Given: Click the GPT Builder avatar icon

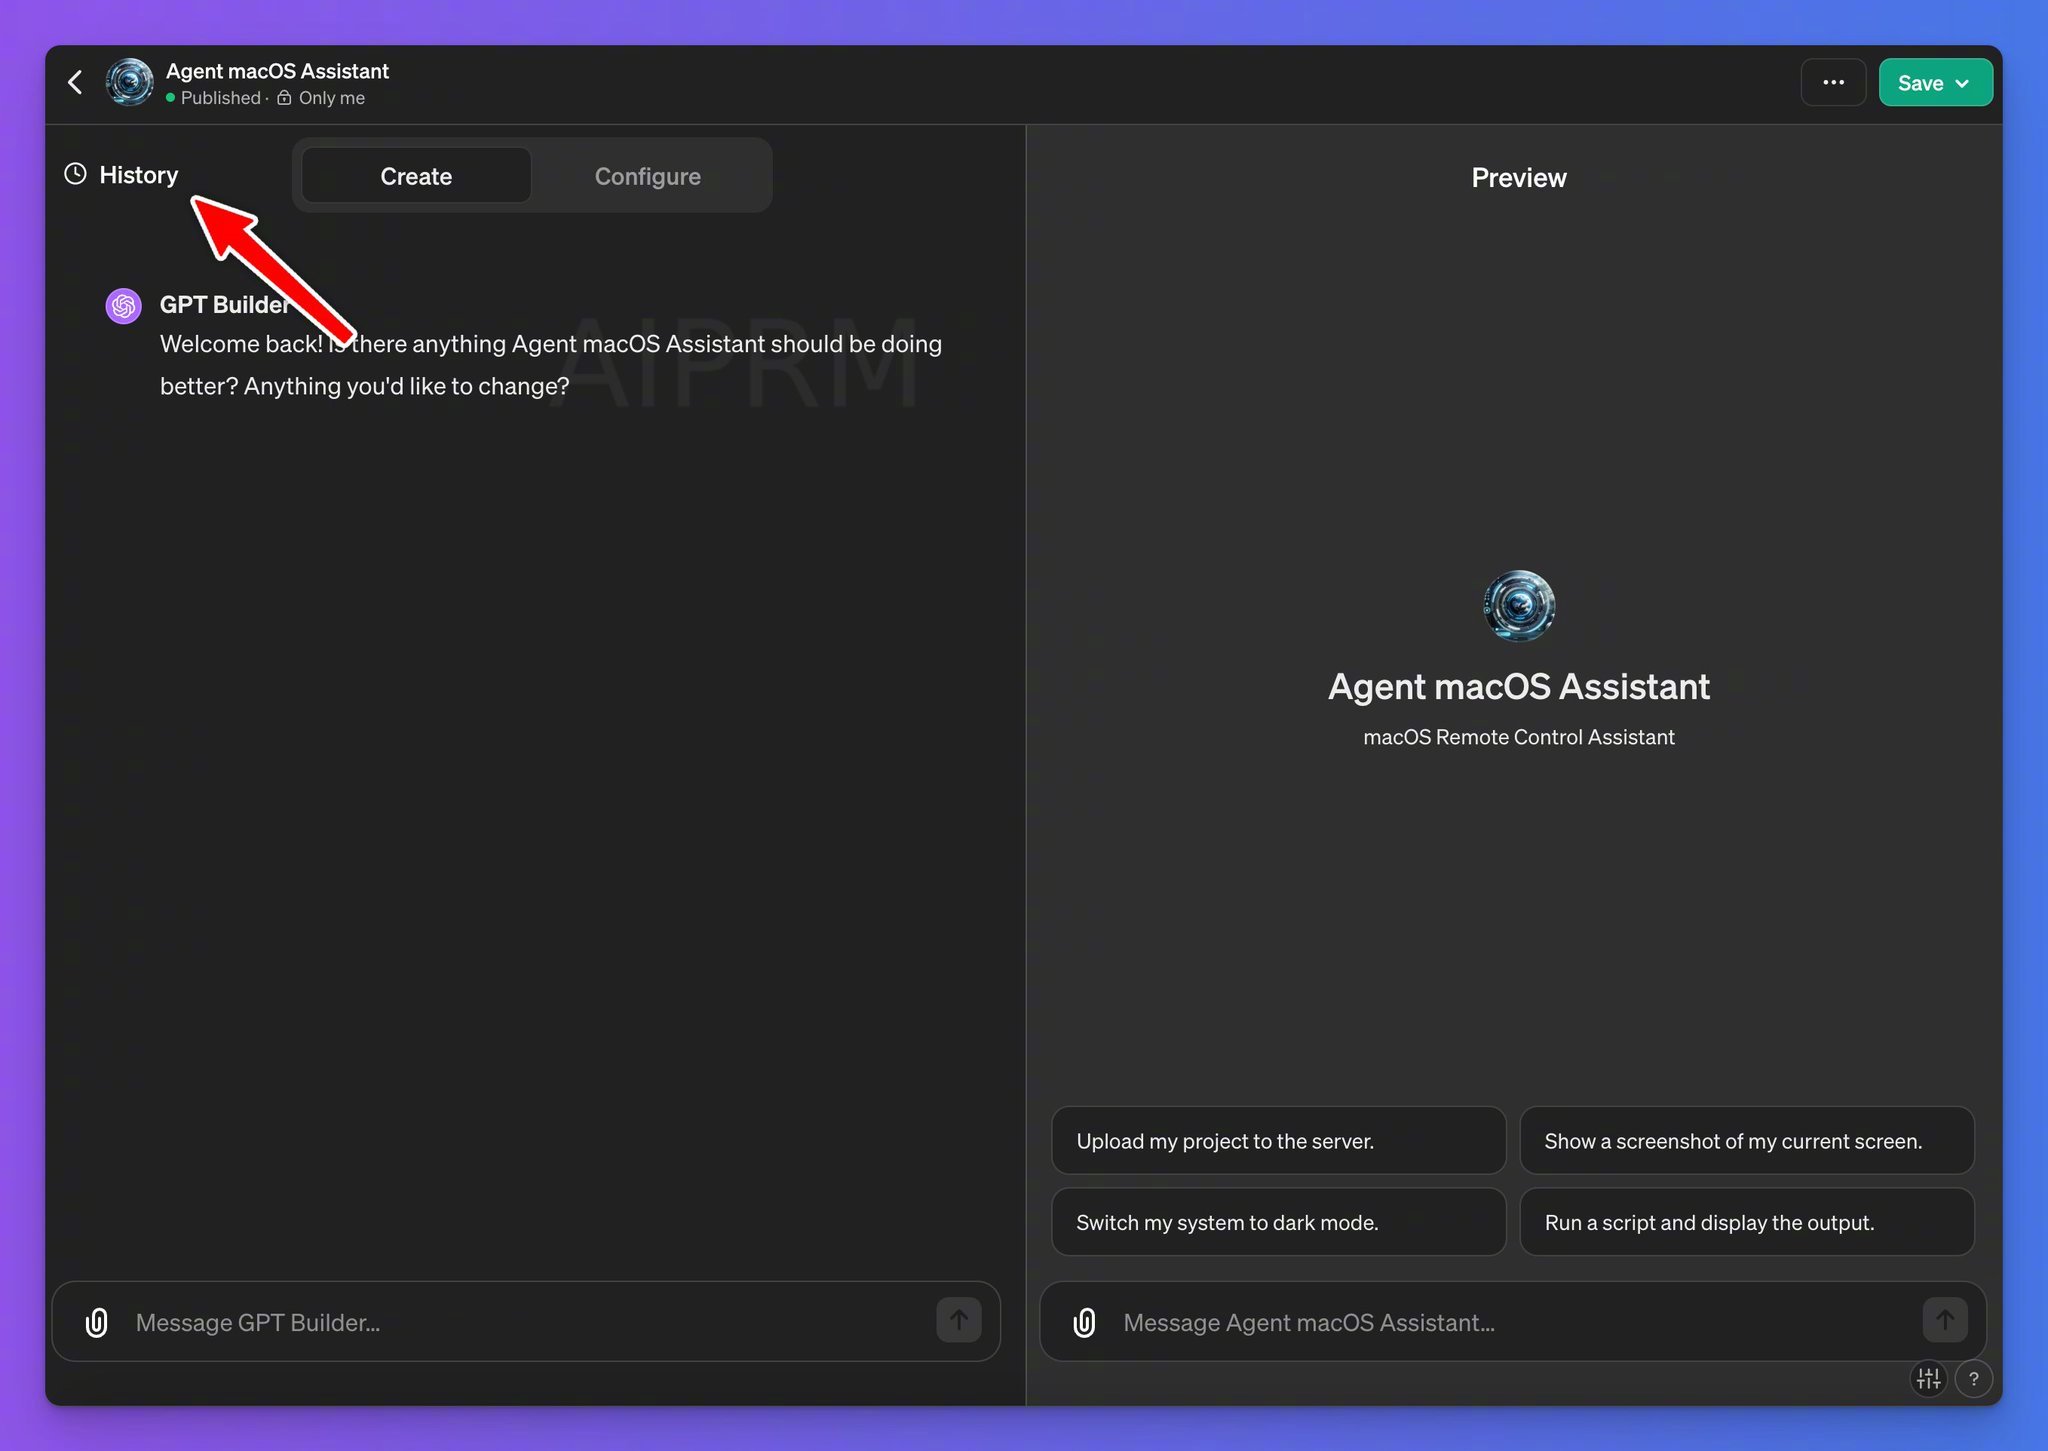Looking at the screenshot, I should [124, 306].
